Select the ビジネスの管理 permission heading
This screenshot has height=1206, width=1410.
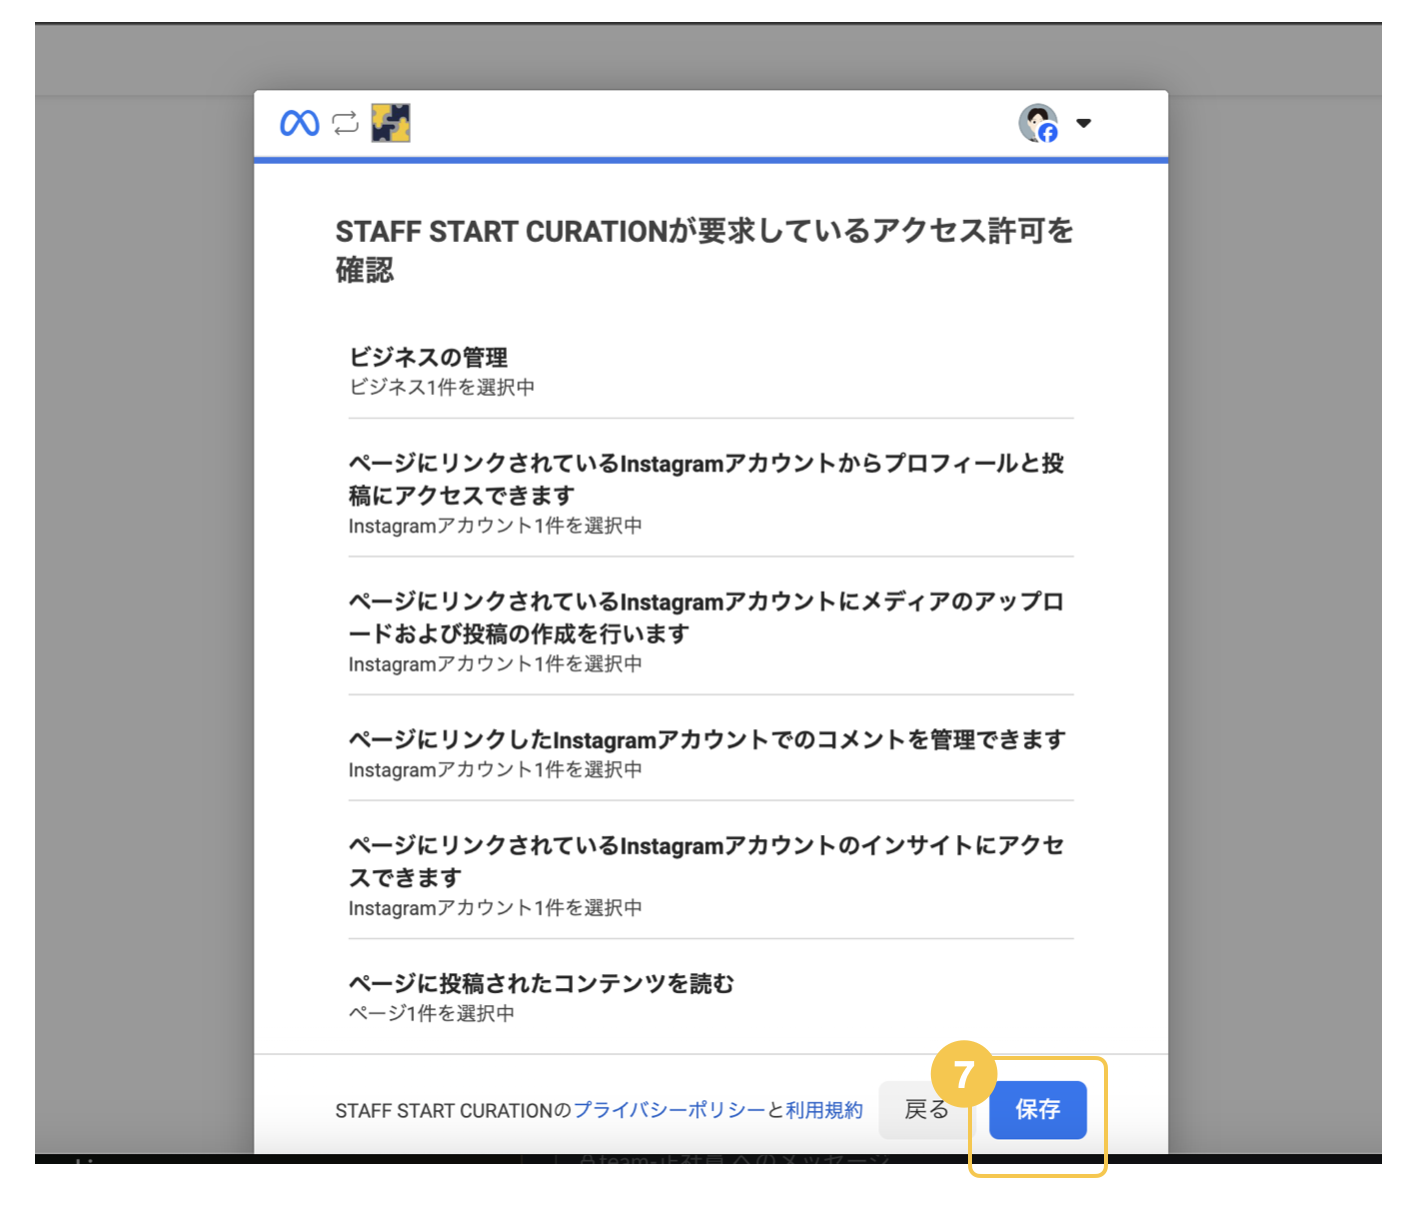coord(428,357)
